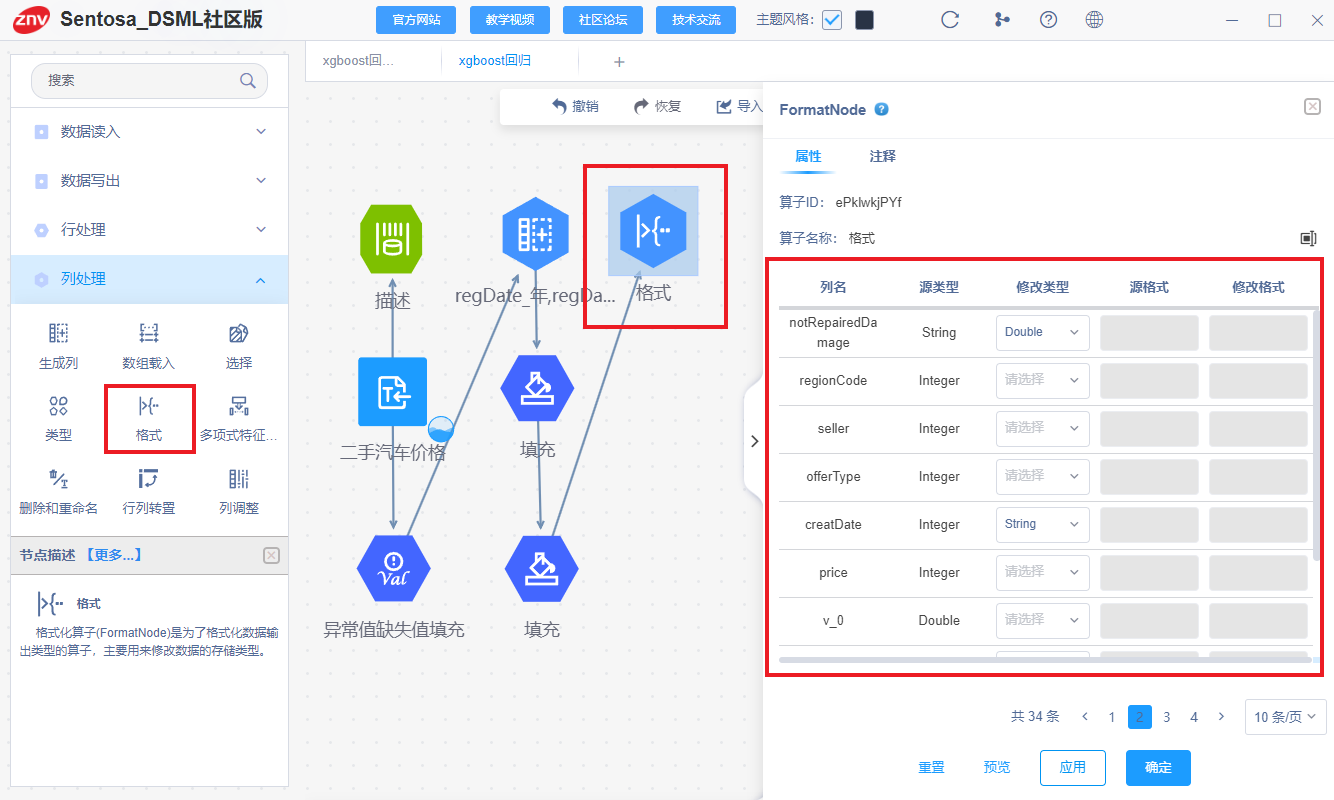
Task: Click the search input field
Action: click(149, 81)
